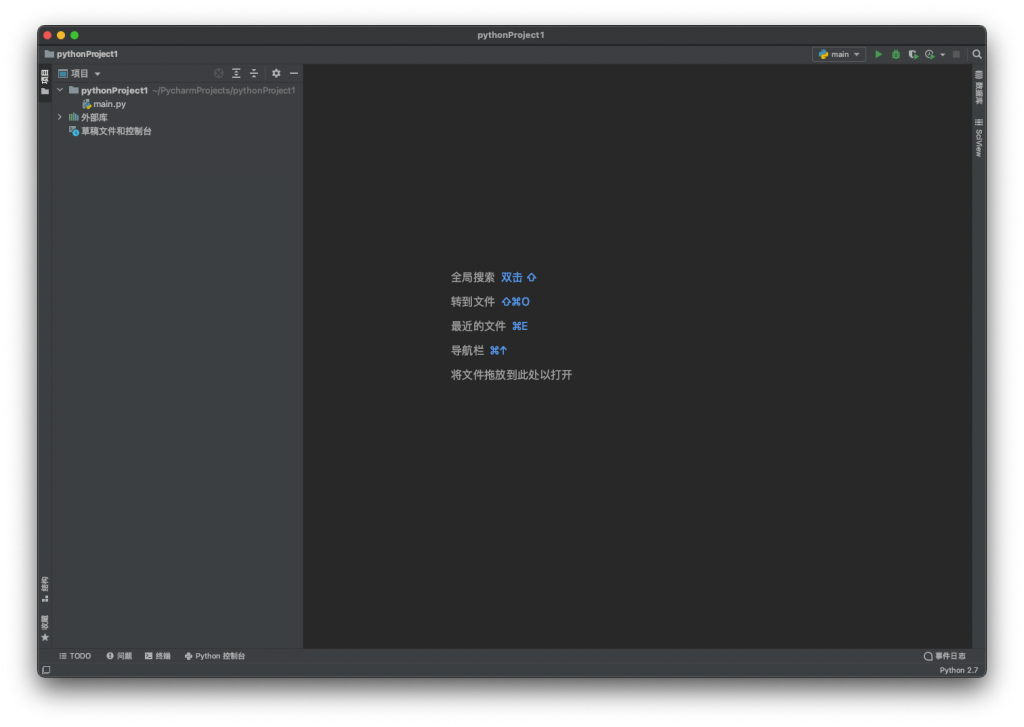The image size is (1024, 727).
Task: Click the pythonProject1 window title text
Action: (x=511, y=35)
